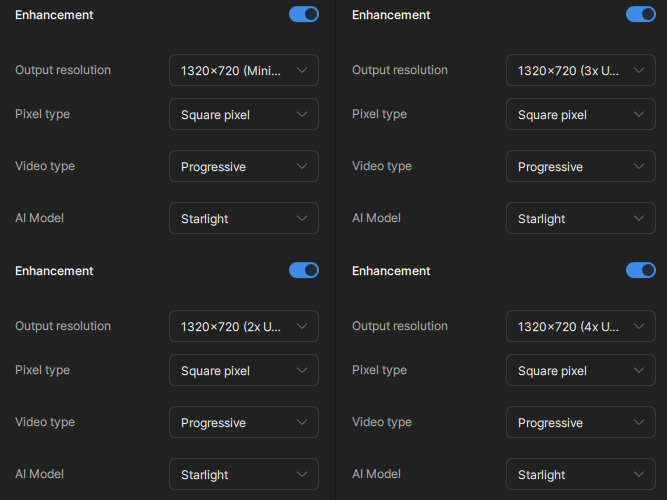This screenshot has width=667, height=500.
Task: Expand Video type dropdown in the top-right panel
Action: pos(581,166)
